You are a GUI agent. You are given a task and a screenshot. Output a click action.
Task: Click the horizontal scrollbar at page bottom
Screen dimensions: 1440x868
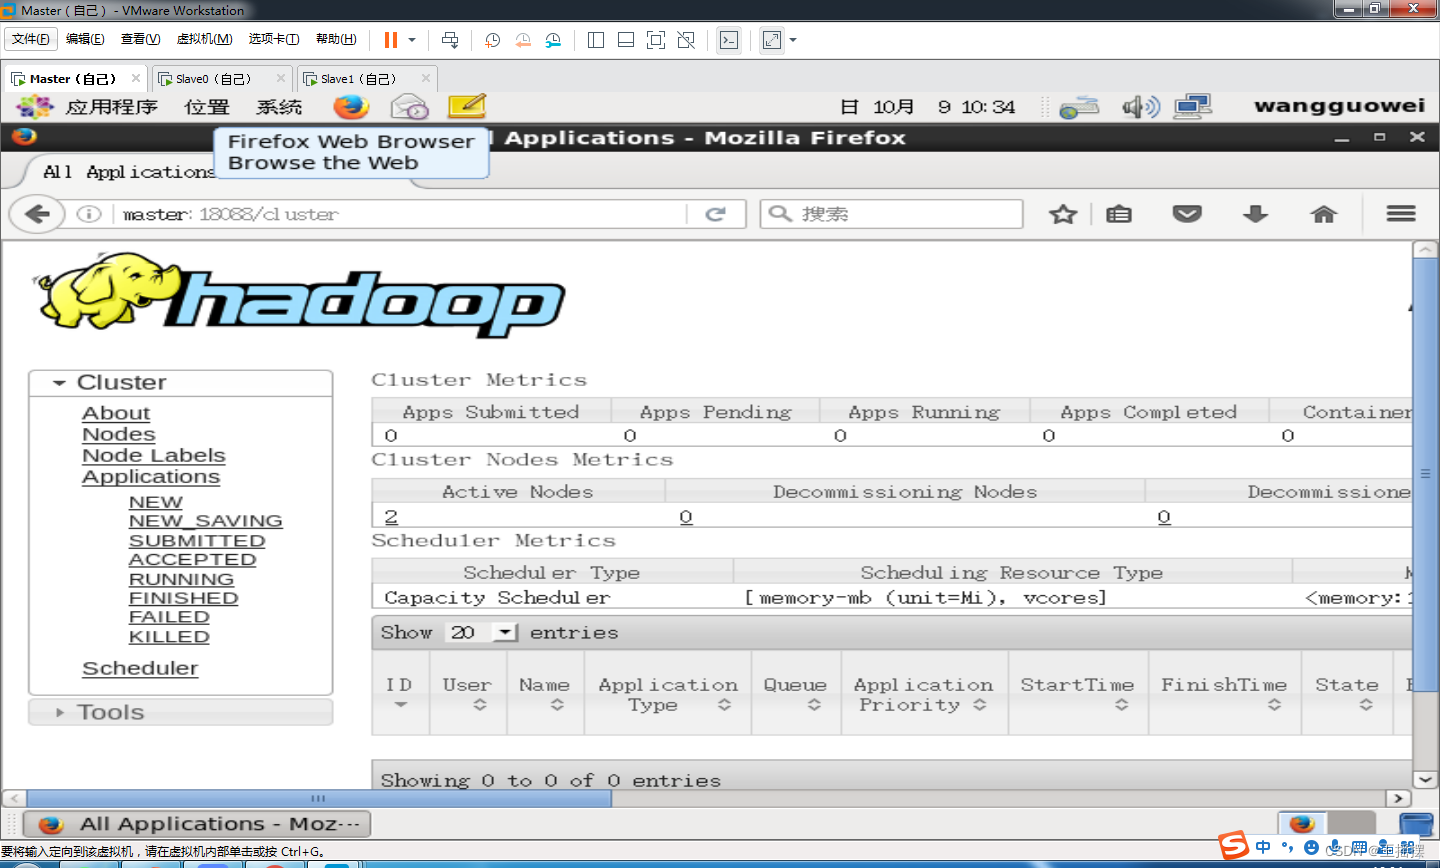[x=319, y=798]
